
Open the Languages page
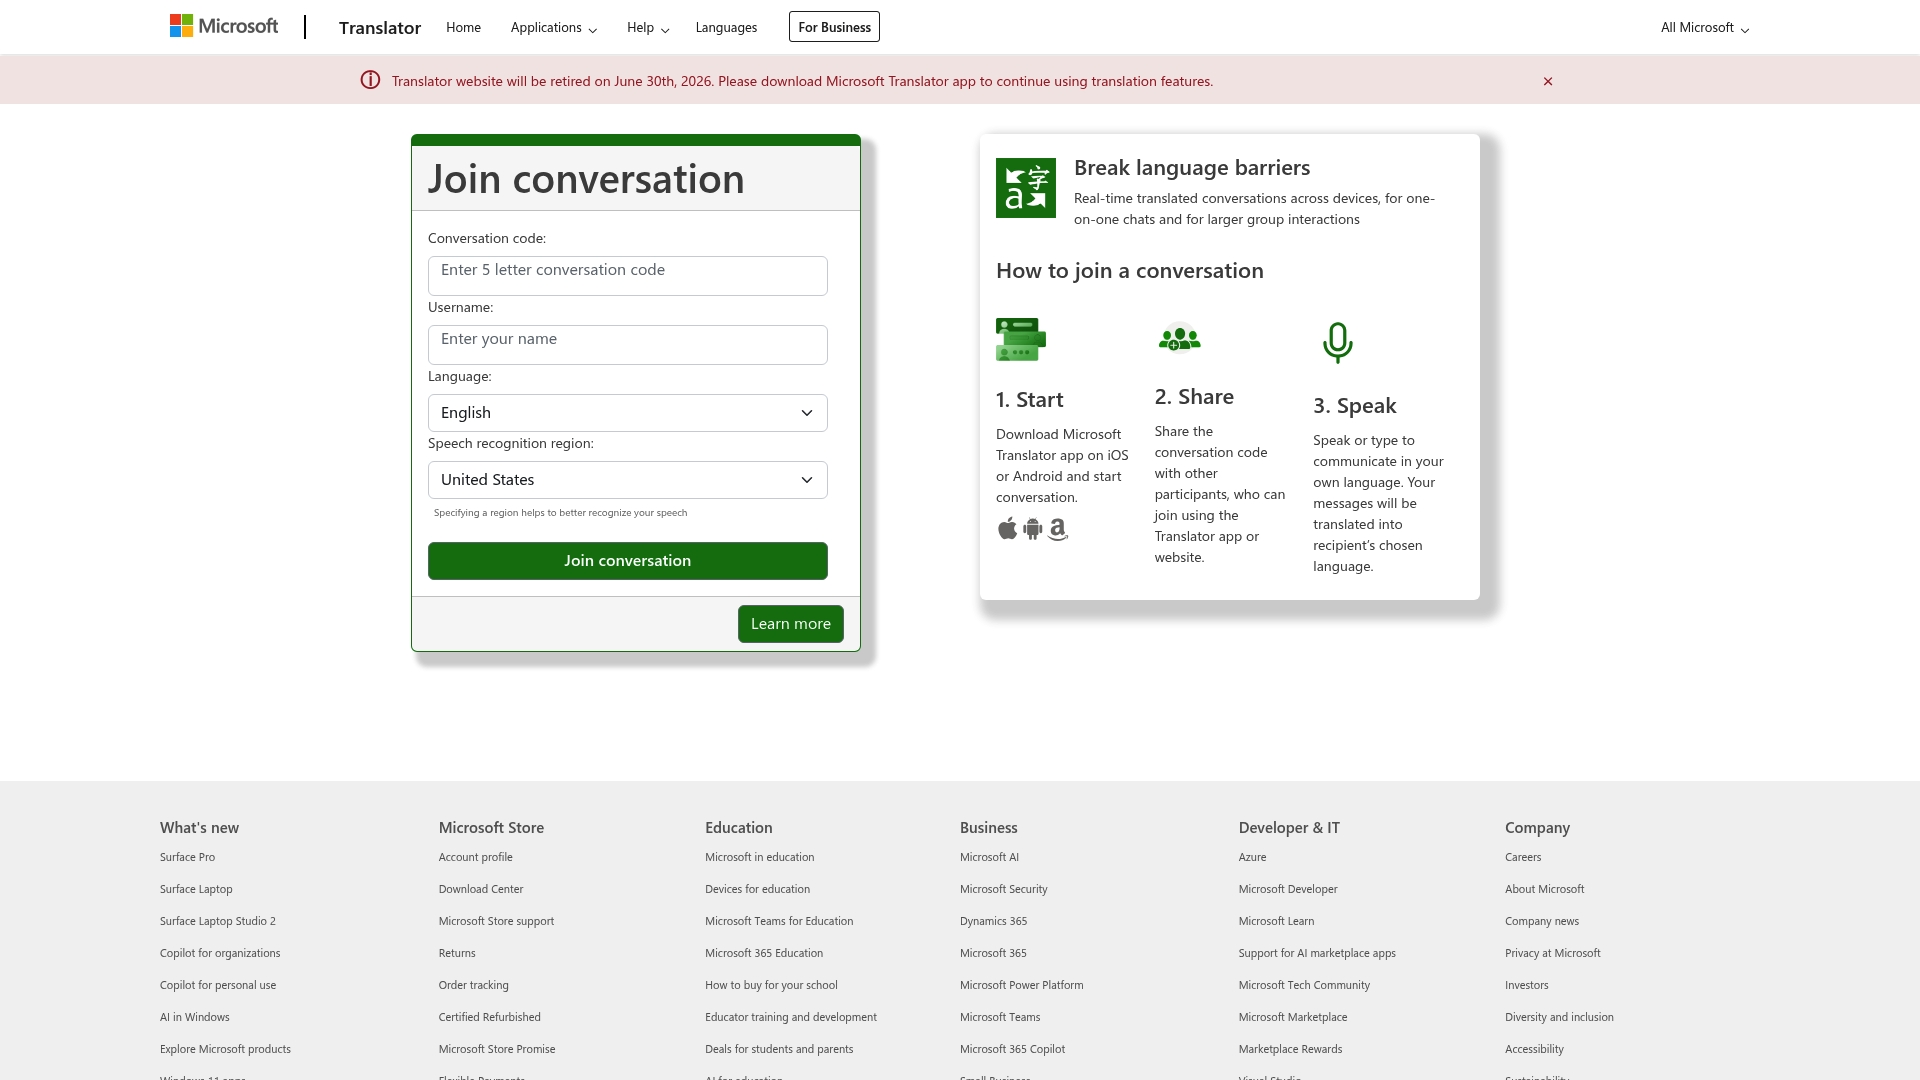tap(726, 27)
